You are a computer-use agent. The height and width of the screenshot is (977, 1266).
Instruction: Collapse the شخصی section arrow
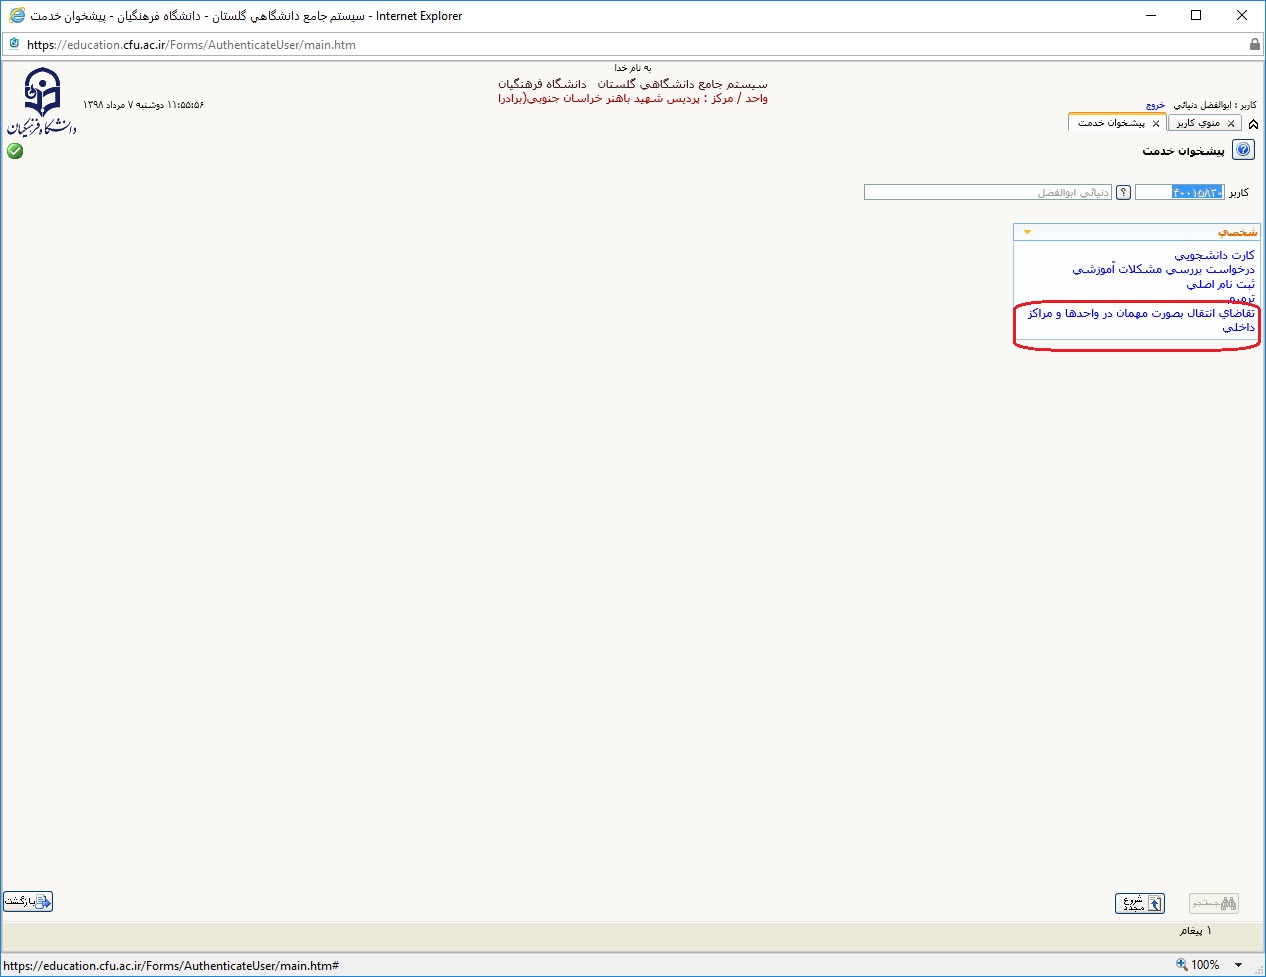point(1027,232)
